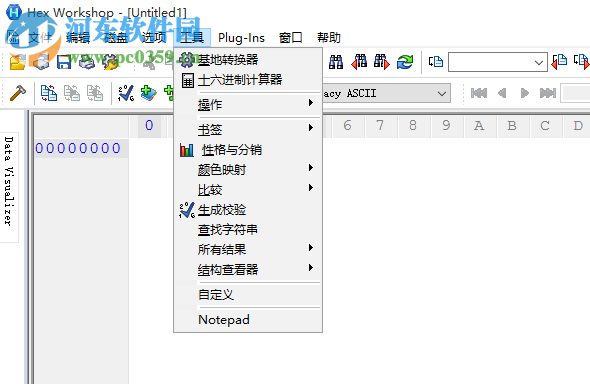Click the hammer tool icon
Viewport: 590px width, 384px height.
17,93
